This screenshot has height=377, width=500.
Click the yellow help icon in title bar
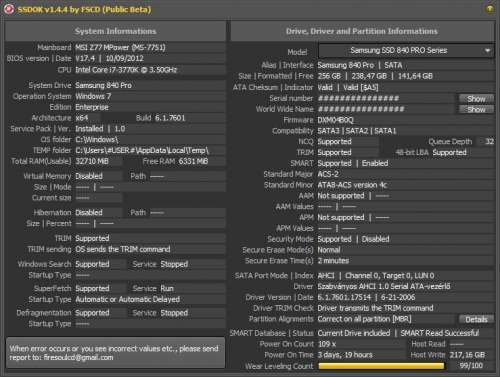[x=489, y=9]
